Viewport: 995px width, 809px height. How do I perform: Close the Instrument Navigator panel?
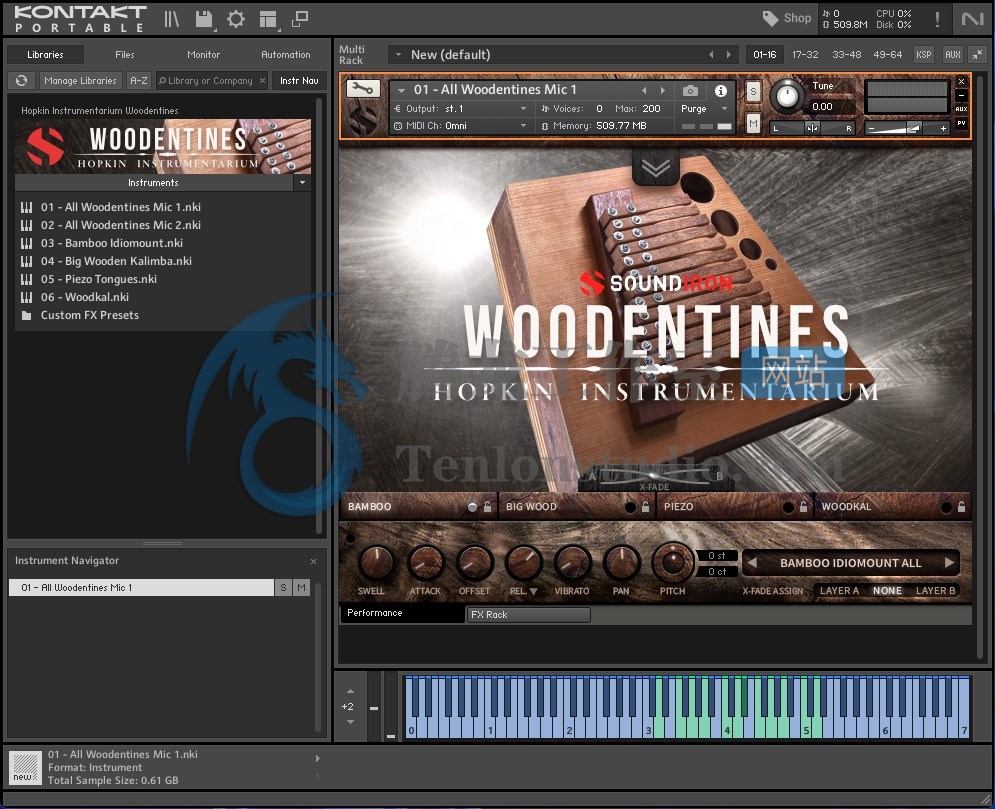[313, 562]
